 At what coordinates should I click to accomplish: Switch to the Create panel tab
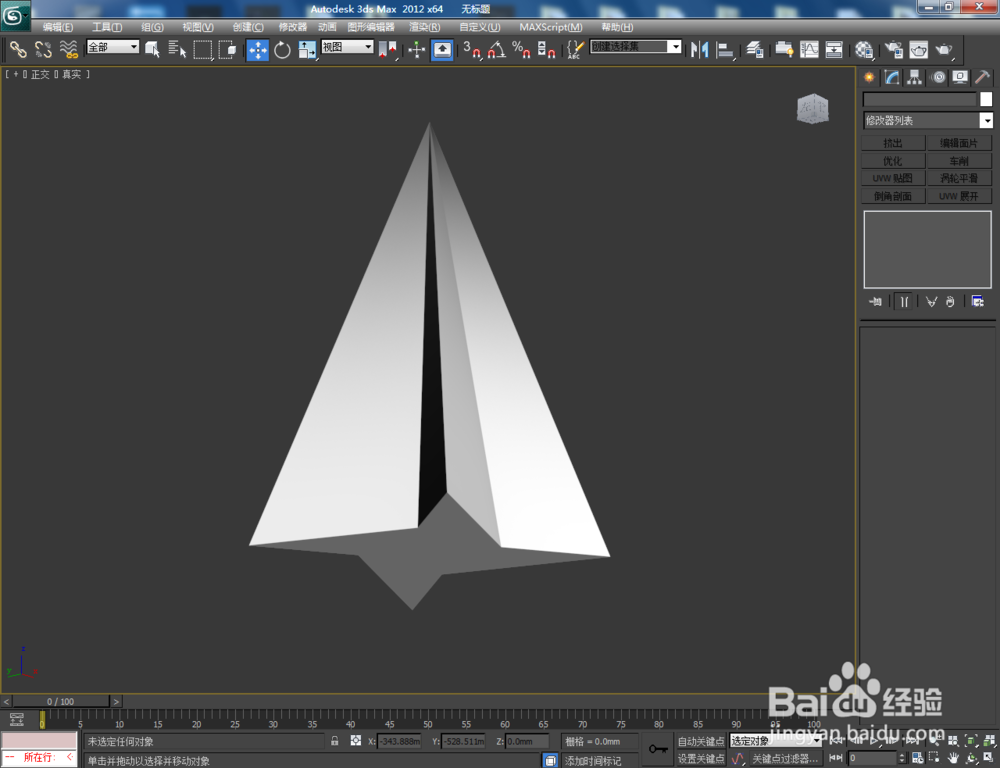(869, 77)
